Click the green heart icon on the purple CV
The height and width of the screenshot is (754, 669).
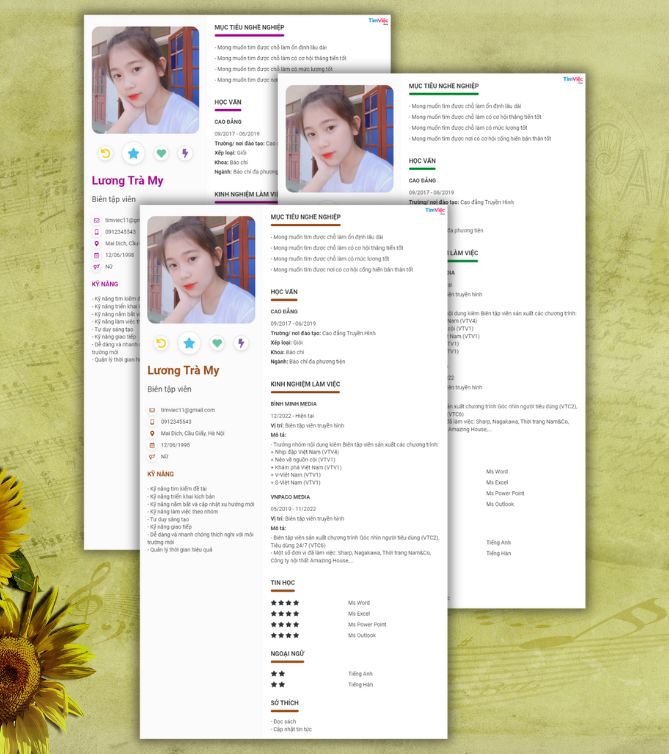[x=161, y=153]
